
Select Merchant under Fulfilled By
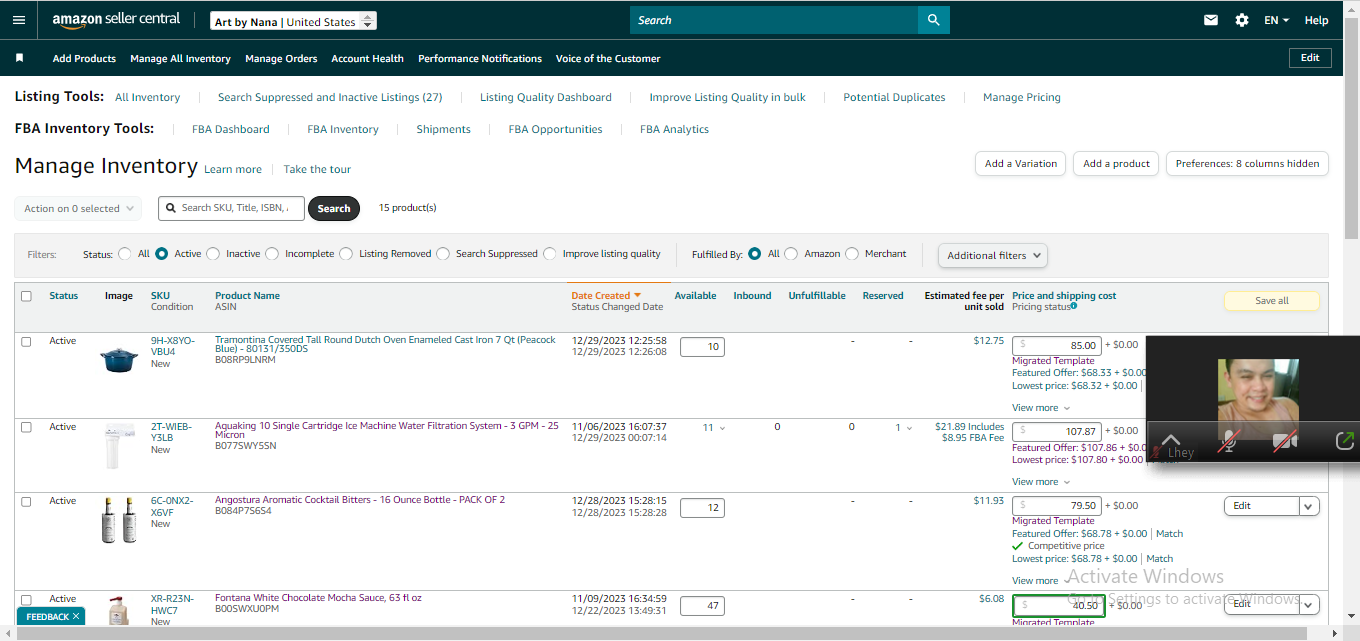852,254
